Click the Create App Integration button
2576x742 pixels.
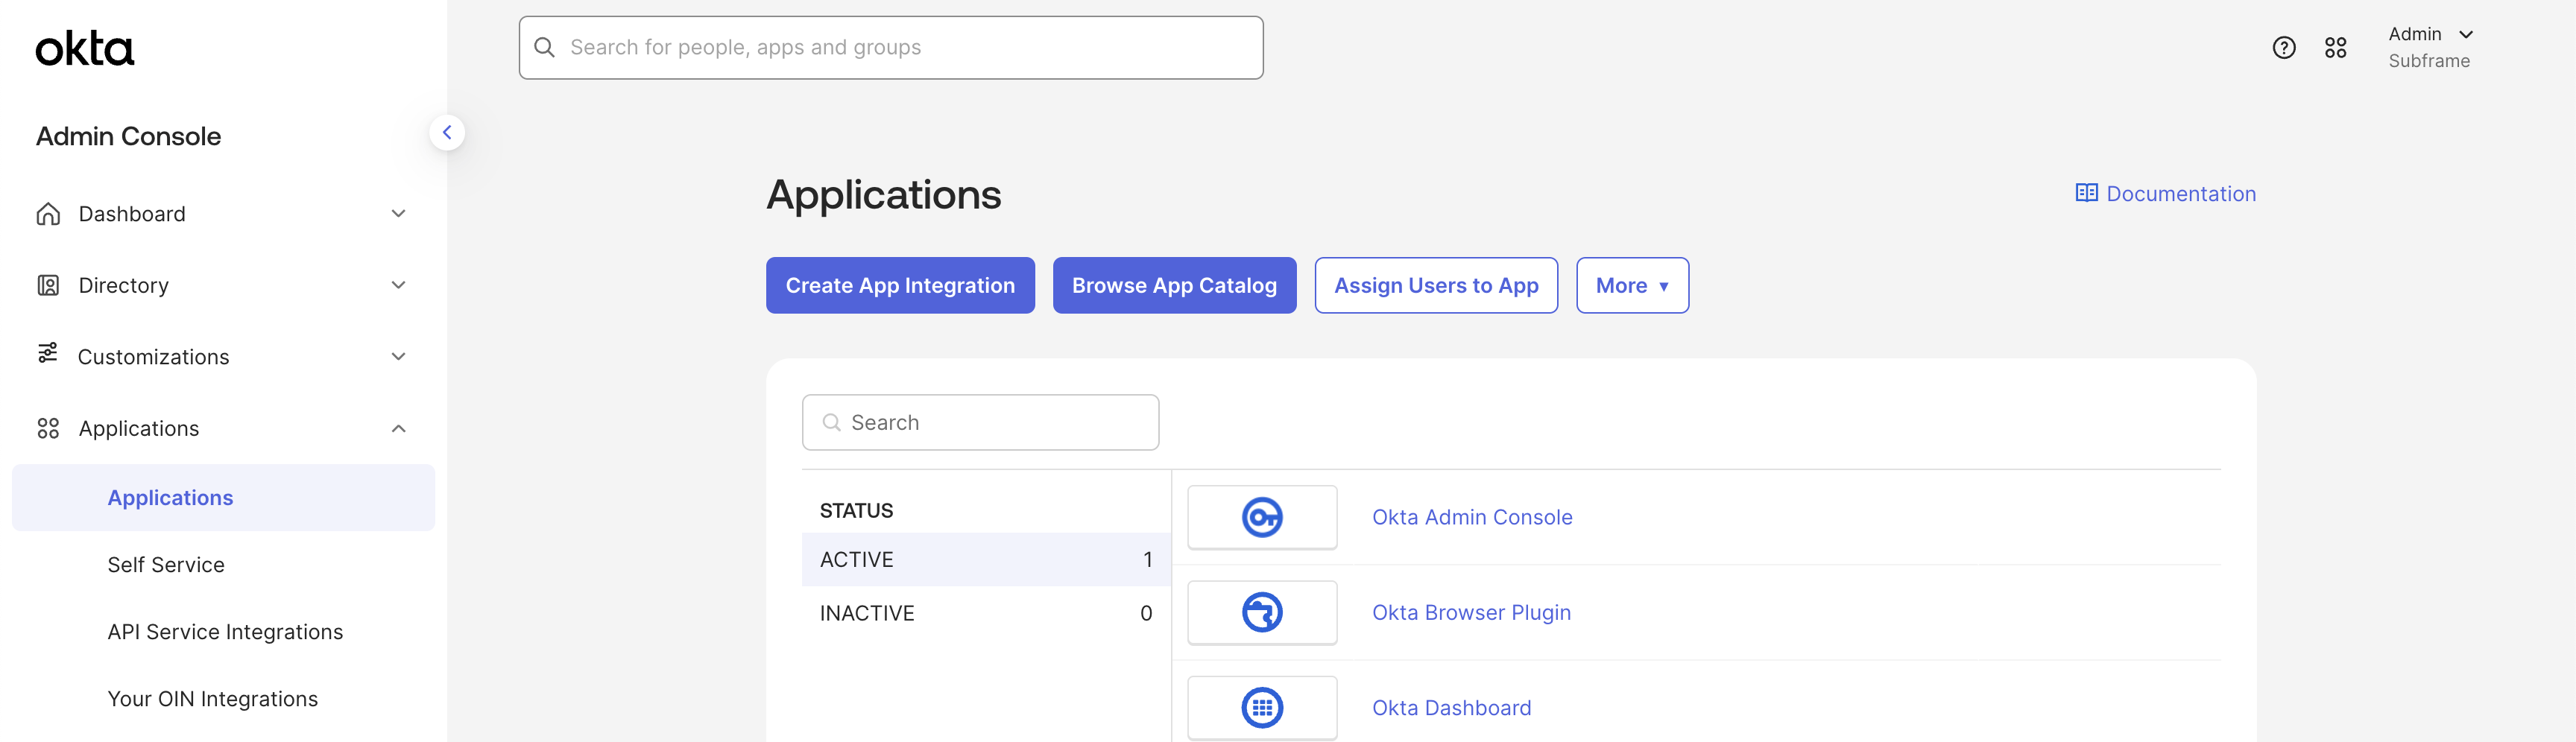coord(899,285)
